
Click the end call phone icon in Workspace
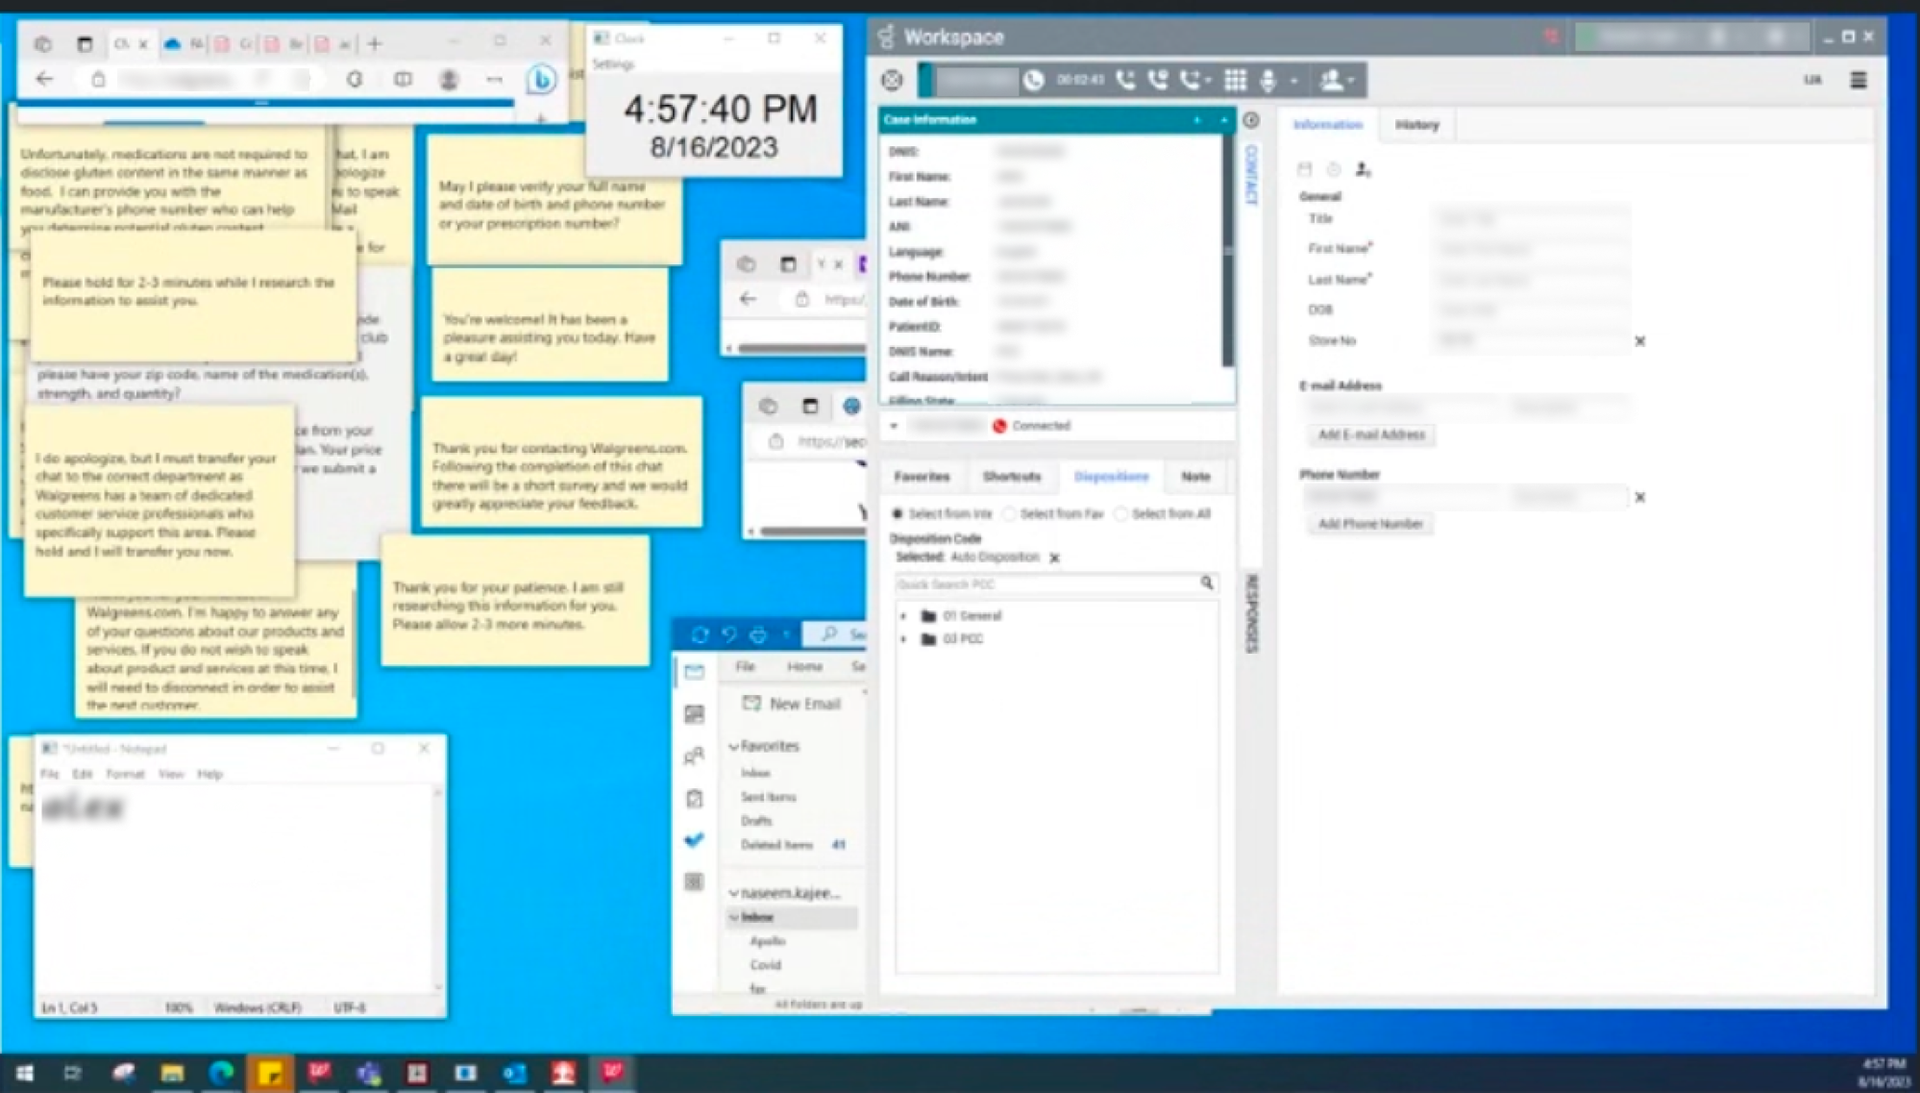1126,80
